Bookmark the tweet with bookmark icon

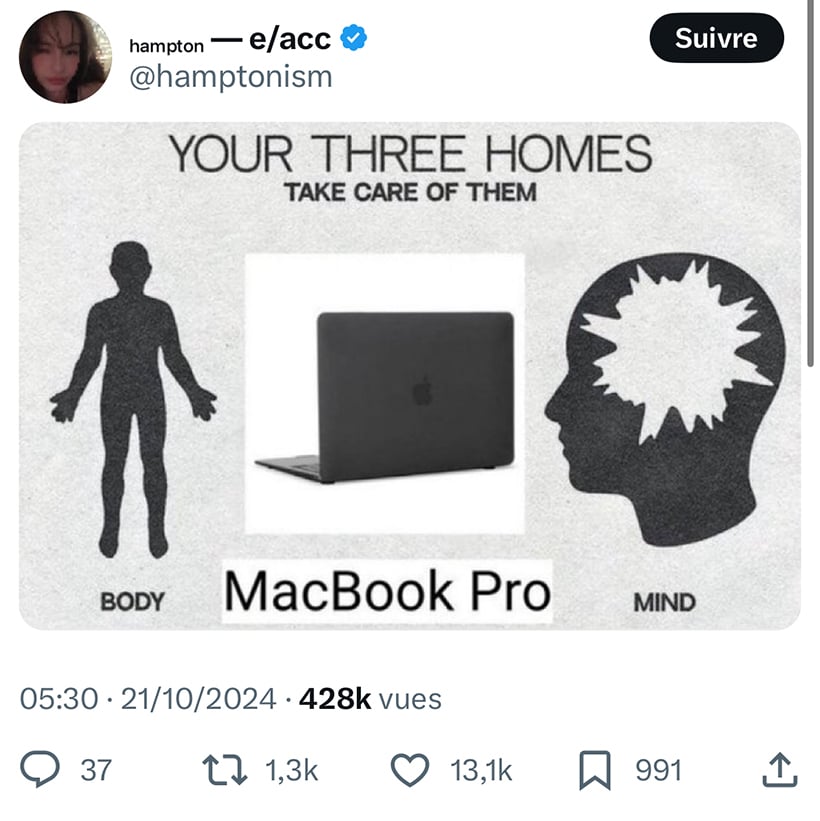[x=595, y=770]
